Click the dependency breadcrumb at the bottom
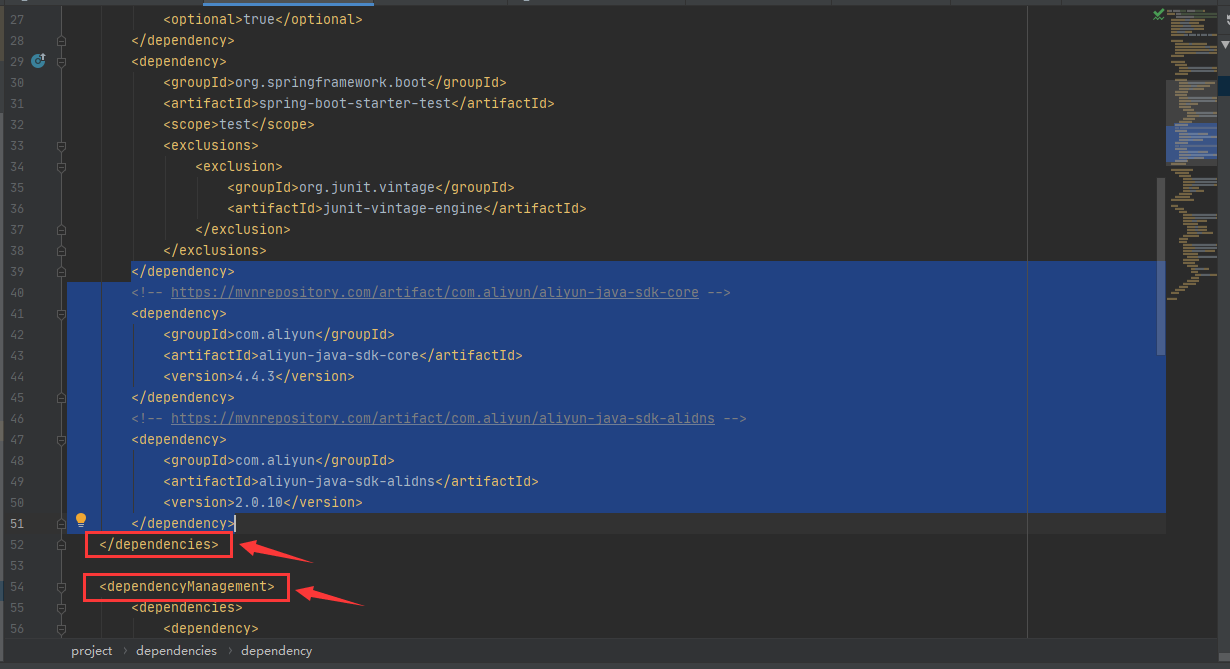Screen dimensions: 1230x669 [276, 650]
